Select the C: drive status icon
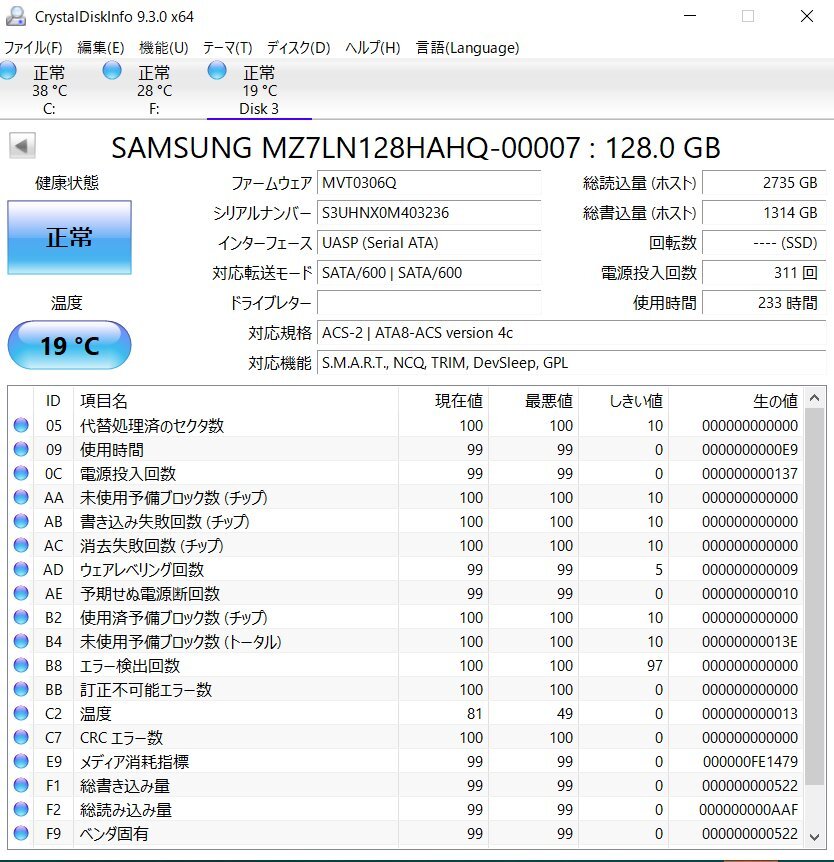Viewport: 834px width, 862px height. 8,71
